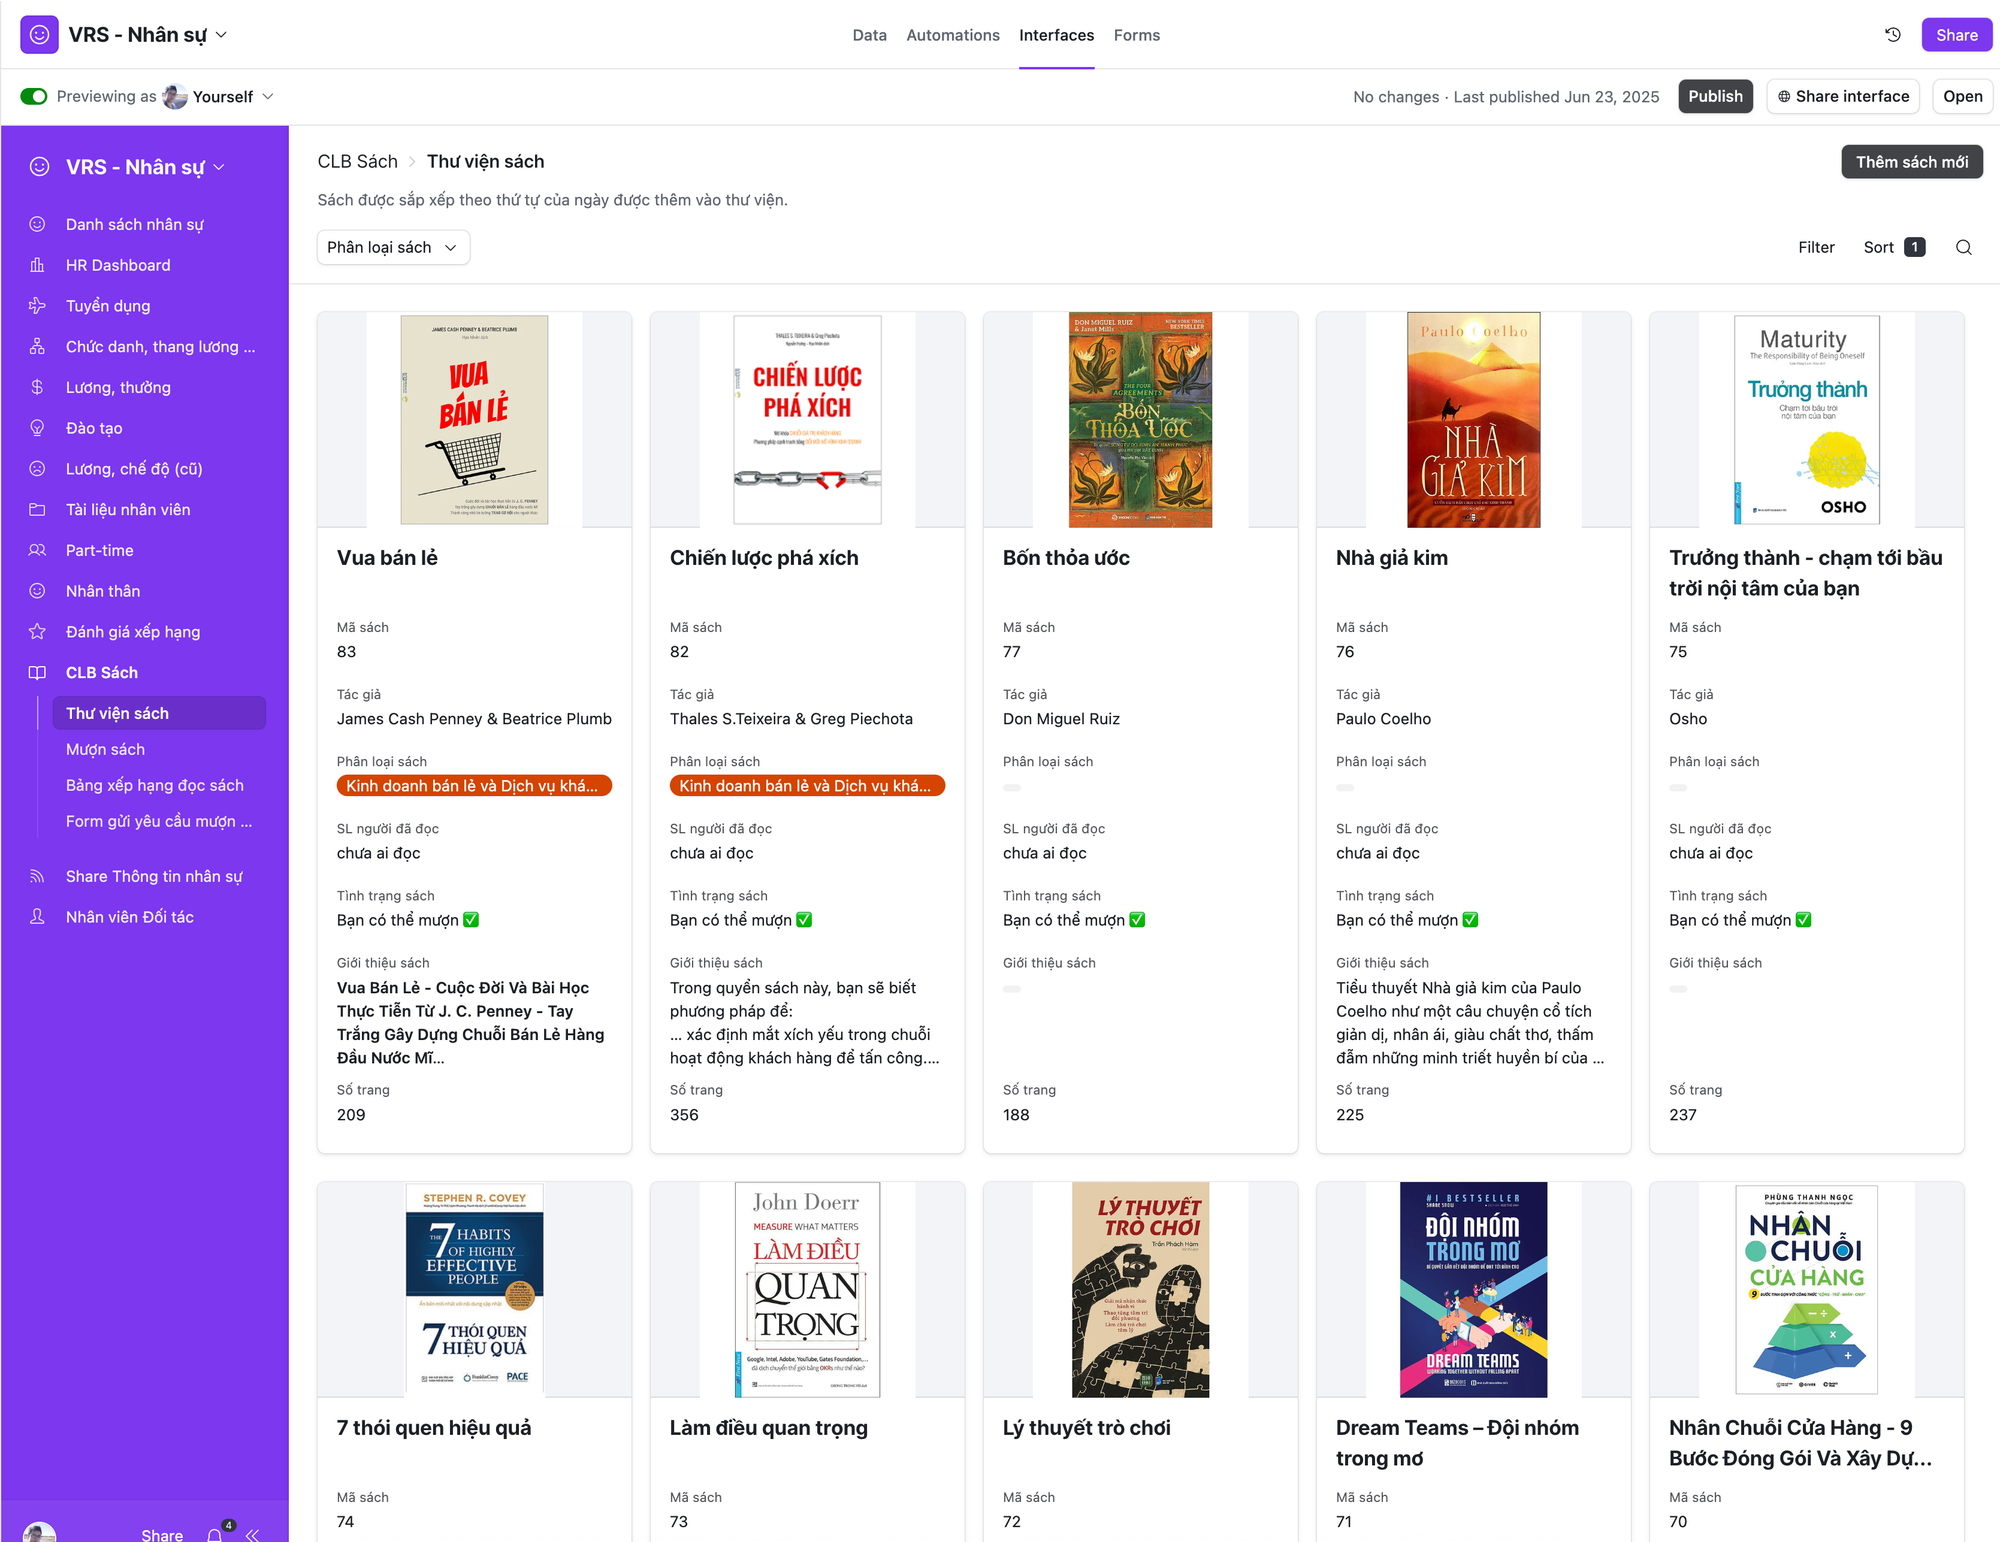
Task: Click the profile avatar at sidebar bottom
Action: click(x=39, y=1533)
